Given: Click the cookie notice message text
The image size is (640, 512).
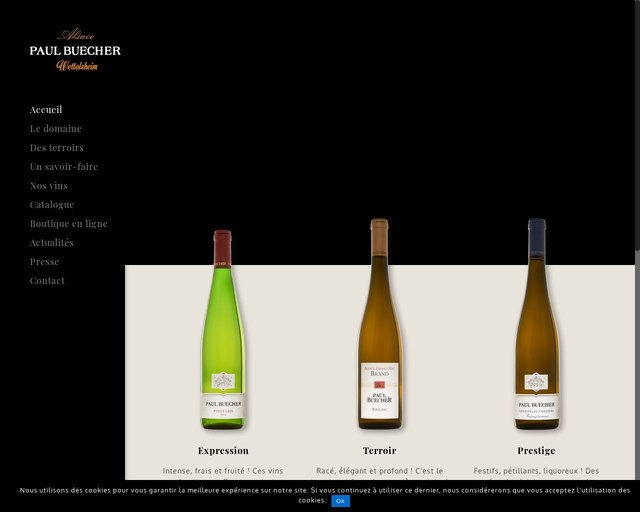Looking at the screenshot, I should [x=324, y=495].
